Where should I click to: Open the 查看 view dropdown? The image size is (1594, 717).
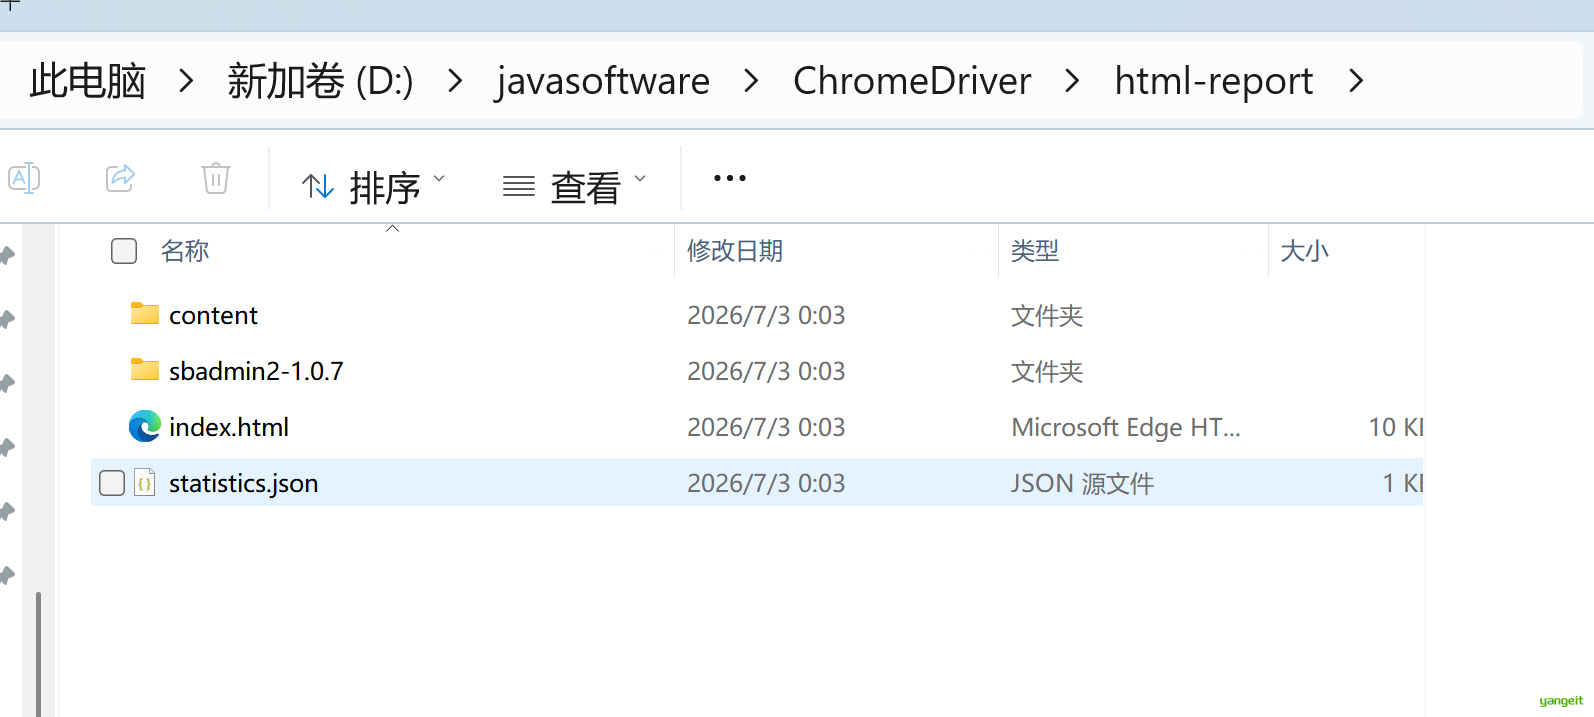pos(575,187)
